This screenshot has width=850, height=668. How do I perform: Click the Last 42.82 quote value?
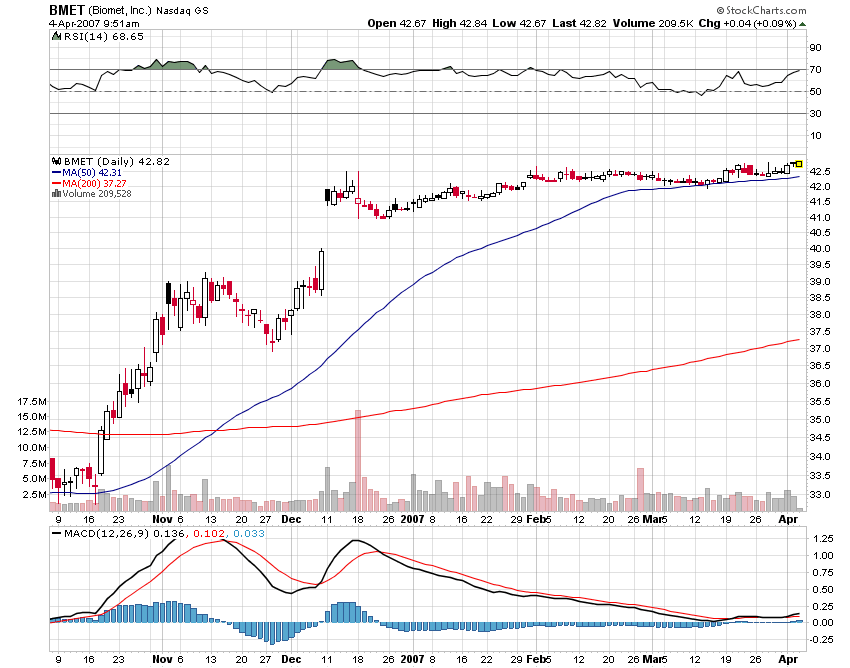click(579, 23)
